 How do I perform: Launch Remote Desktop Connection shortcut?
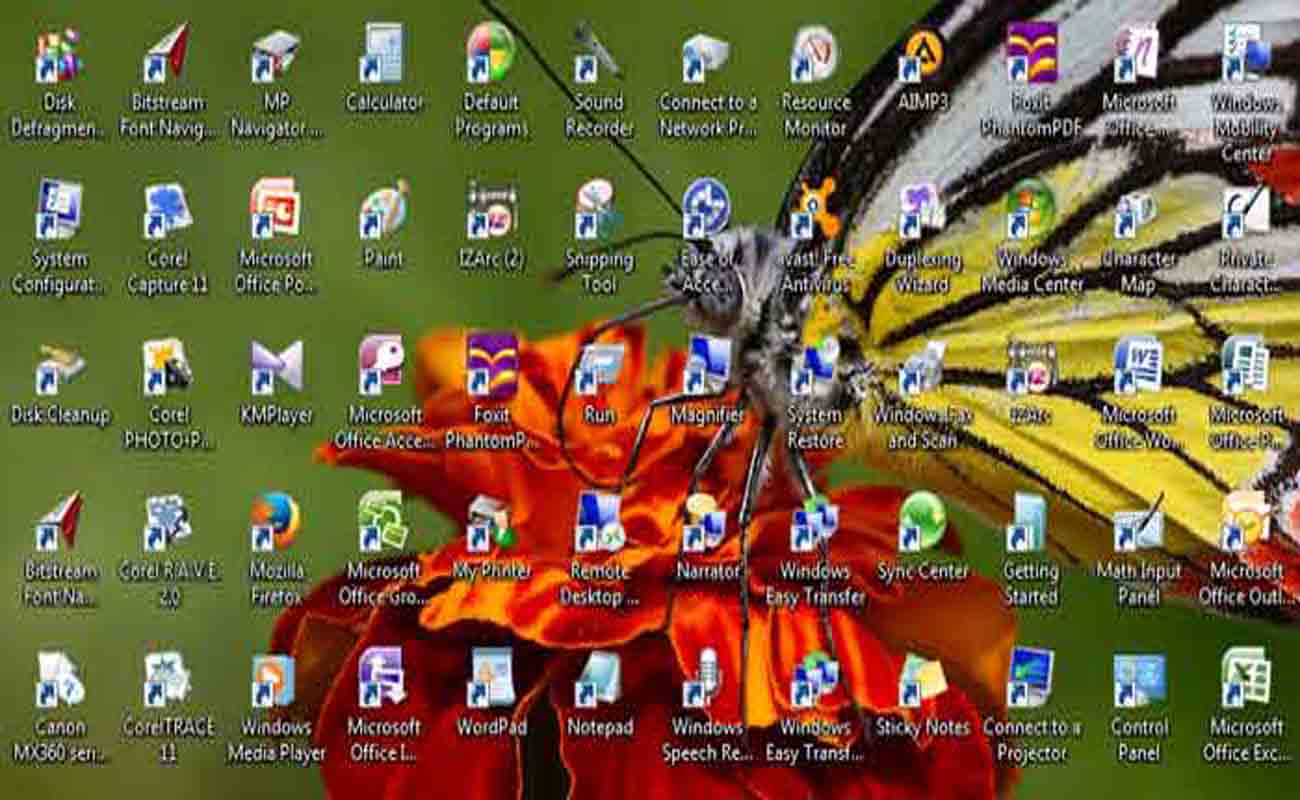[x=598, y=522]
